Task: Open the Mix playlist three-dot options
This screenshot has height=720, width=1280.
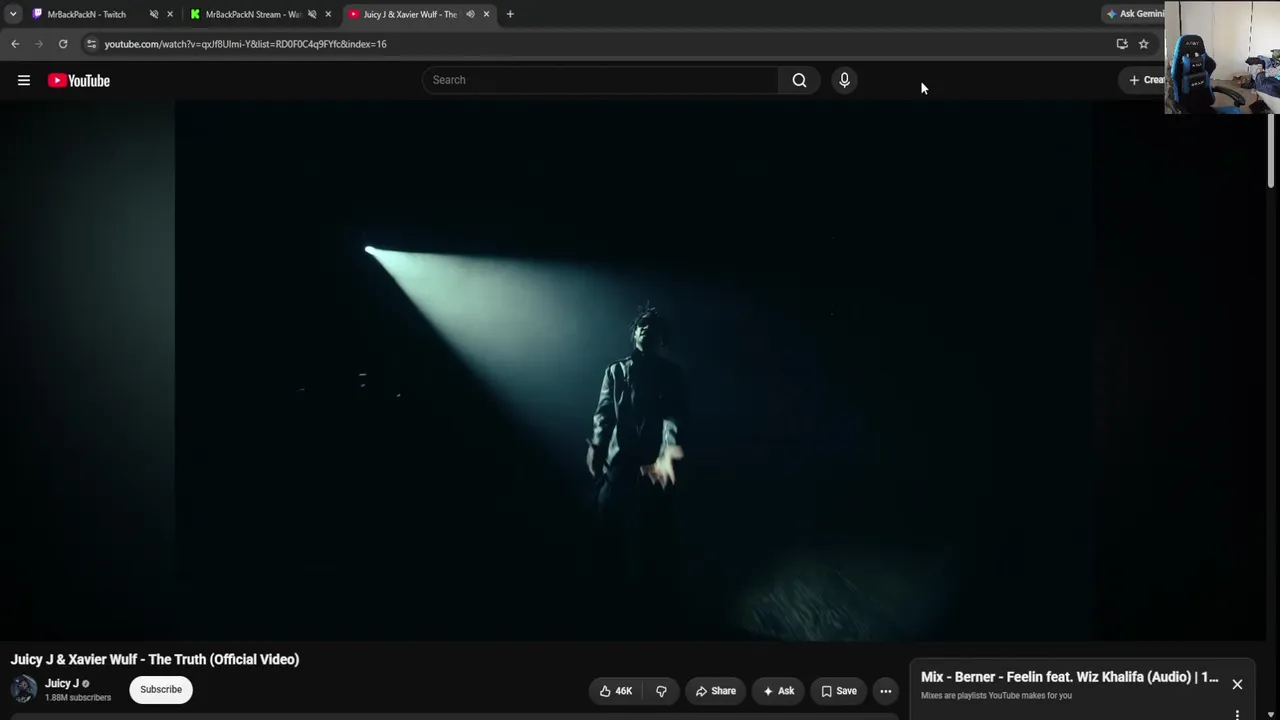Action: coord(1237,714)
